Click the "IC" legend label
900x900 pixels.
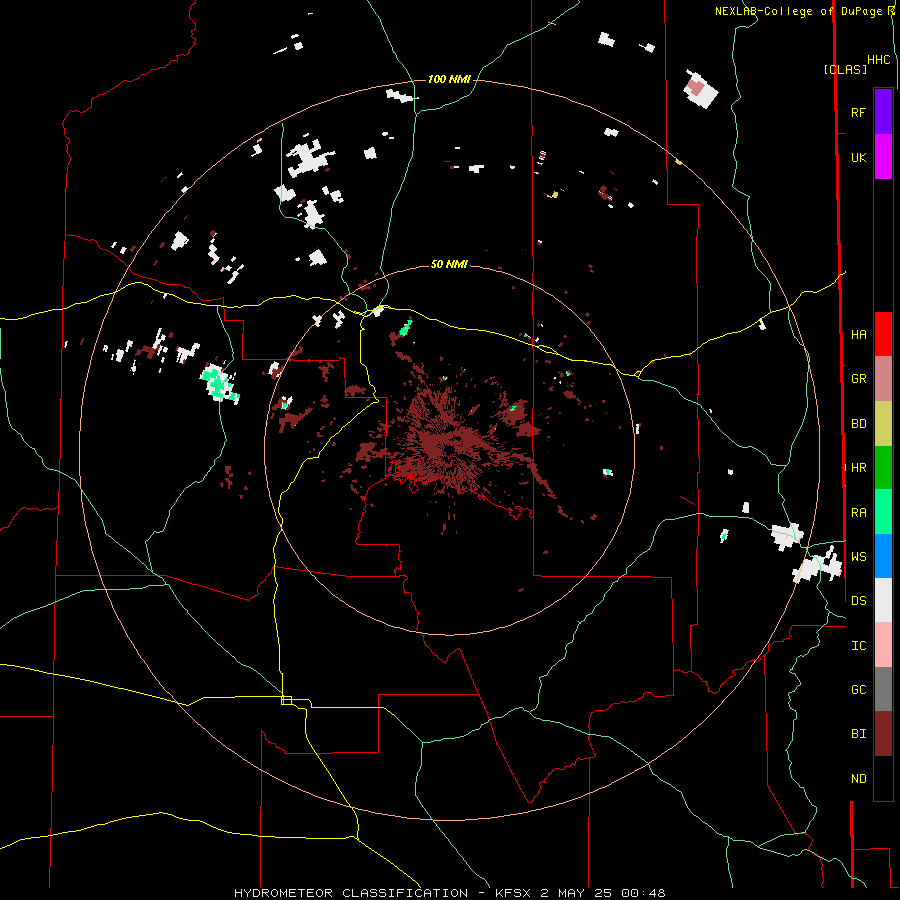(858, 646)
